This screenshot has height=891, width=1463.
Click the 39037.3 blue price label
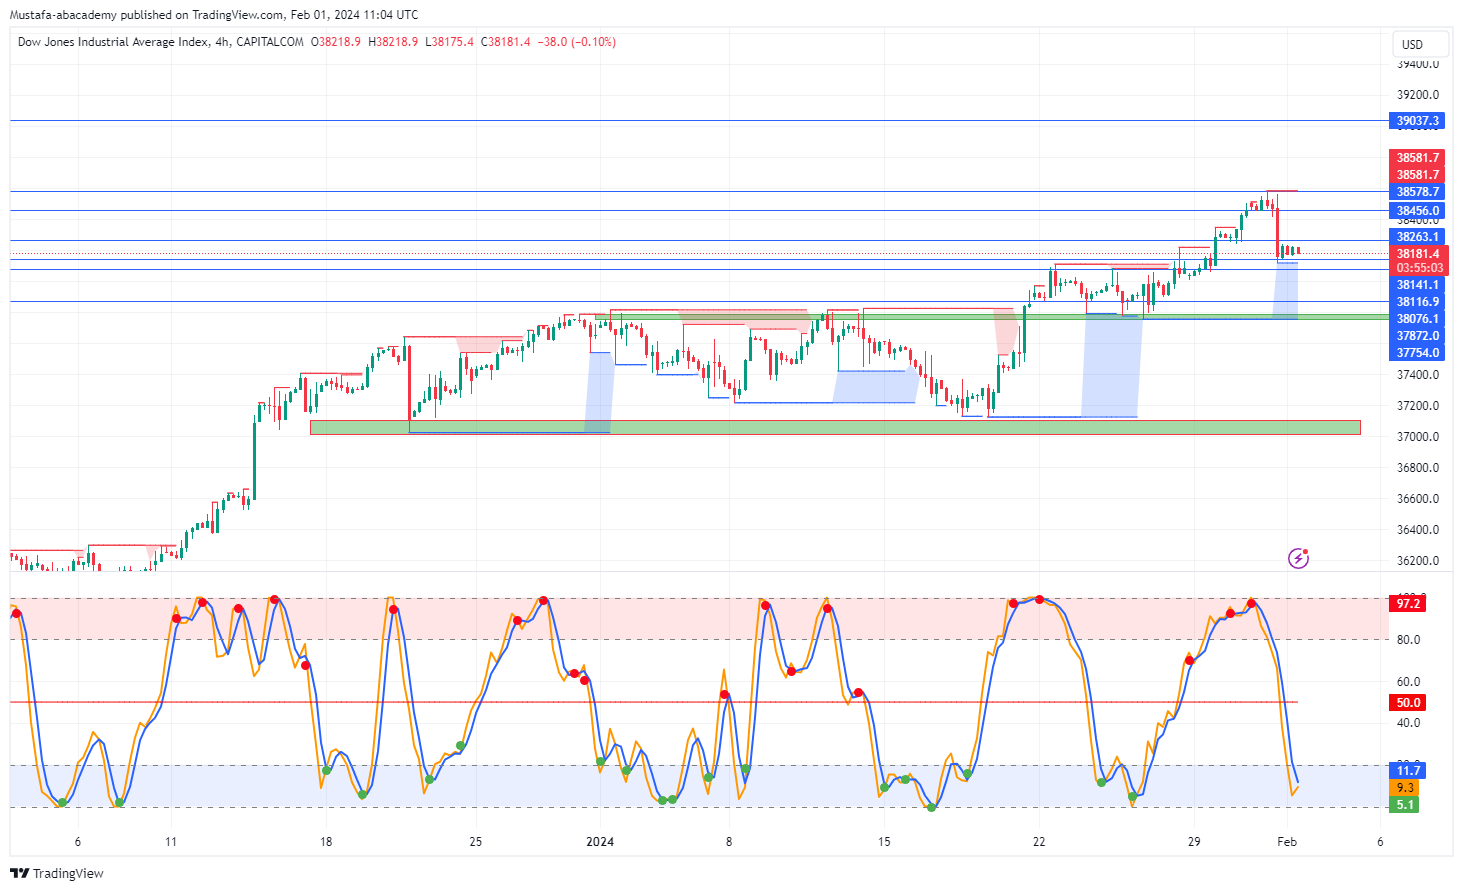(x=1418, y=121)
